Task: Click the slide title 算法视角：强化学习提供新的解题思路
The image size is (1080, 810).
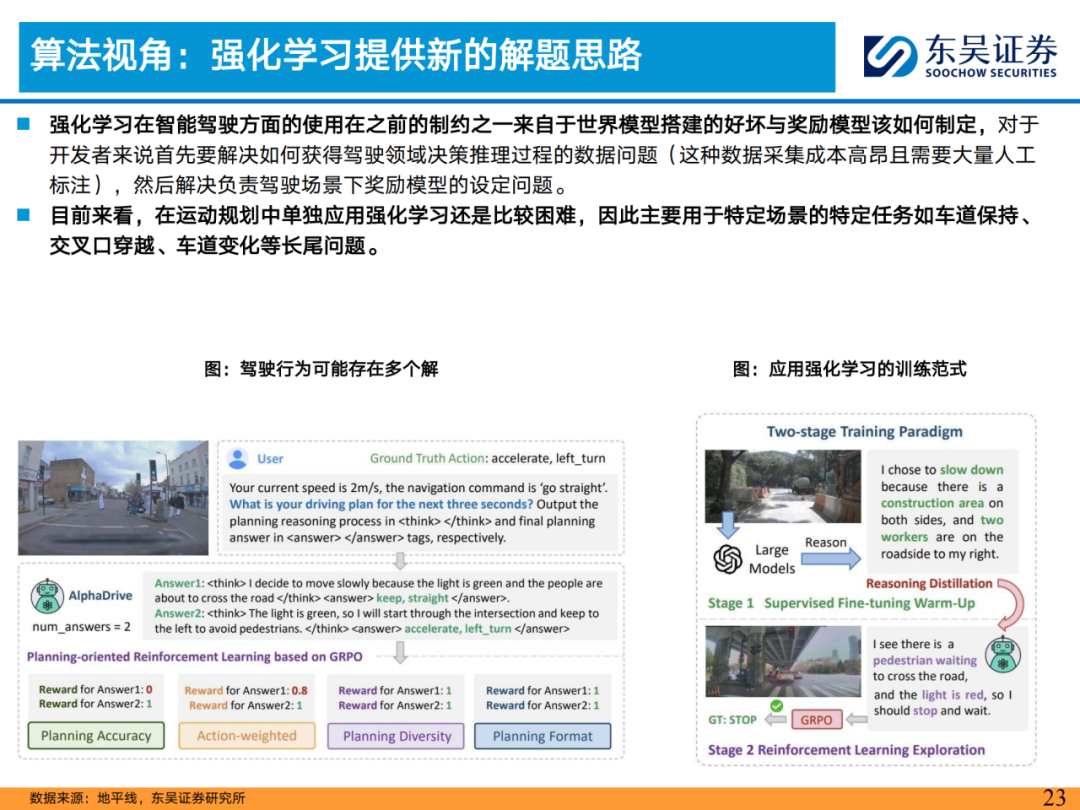Action: (x=336, y=55)
